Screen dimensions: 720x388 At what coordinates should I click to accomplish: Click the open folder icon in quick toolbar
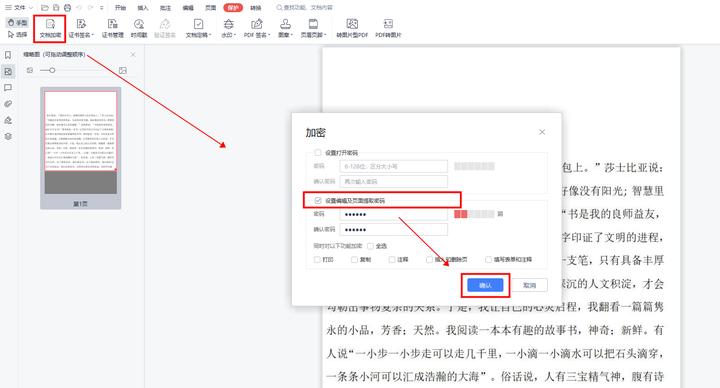point(45,8)
